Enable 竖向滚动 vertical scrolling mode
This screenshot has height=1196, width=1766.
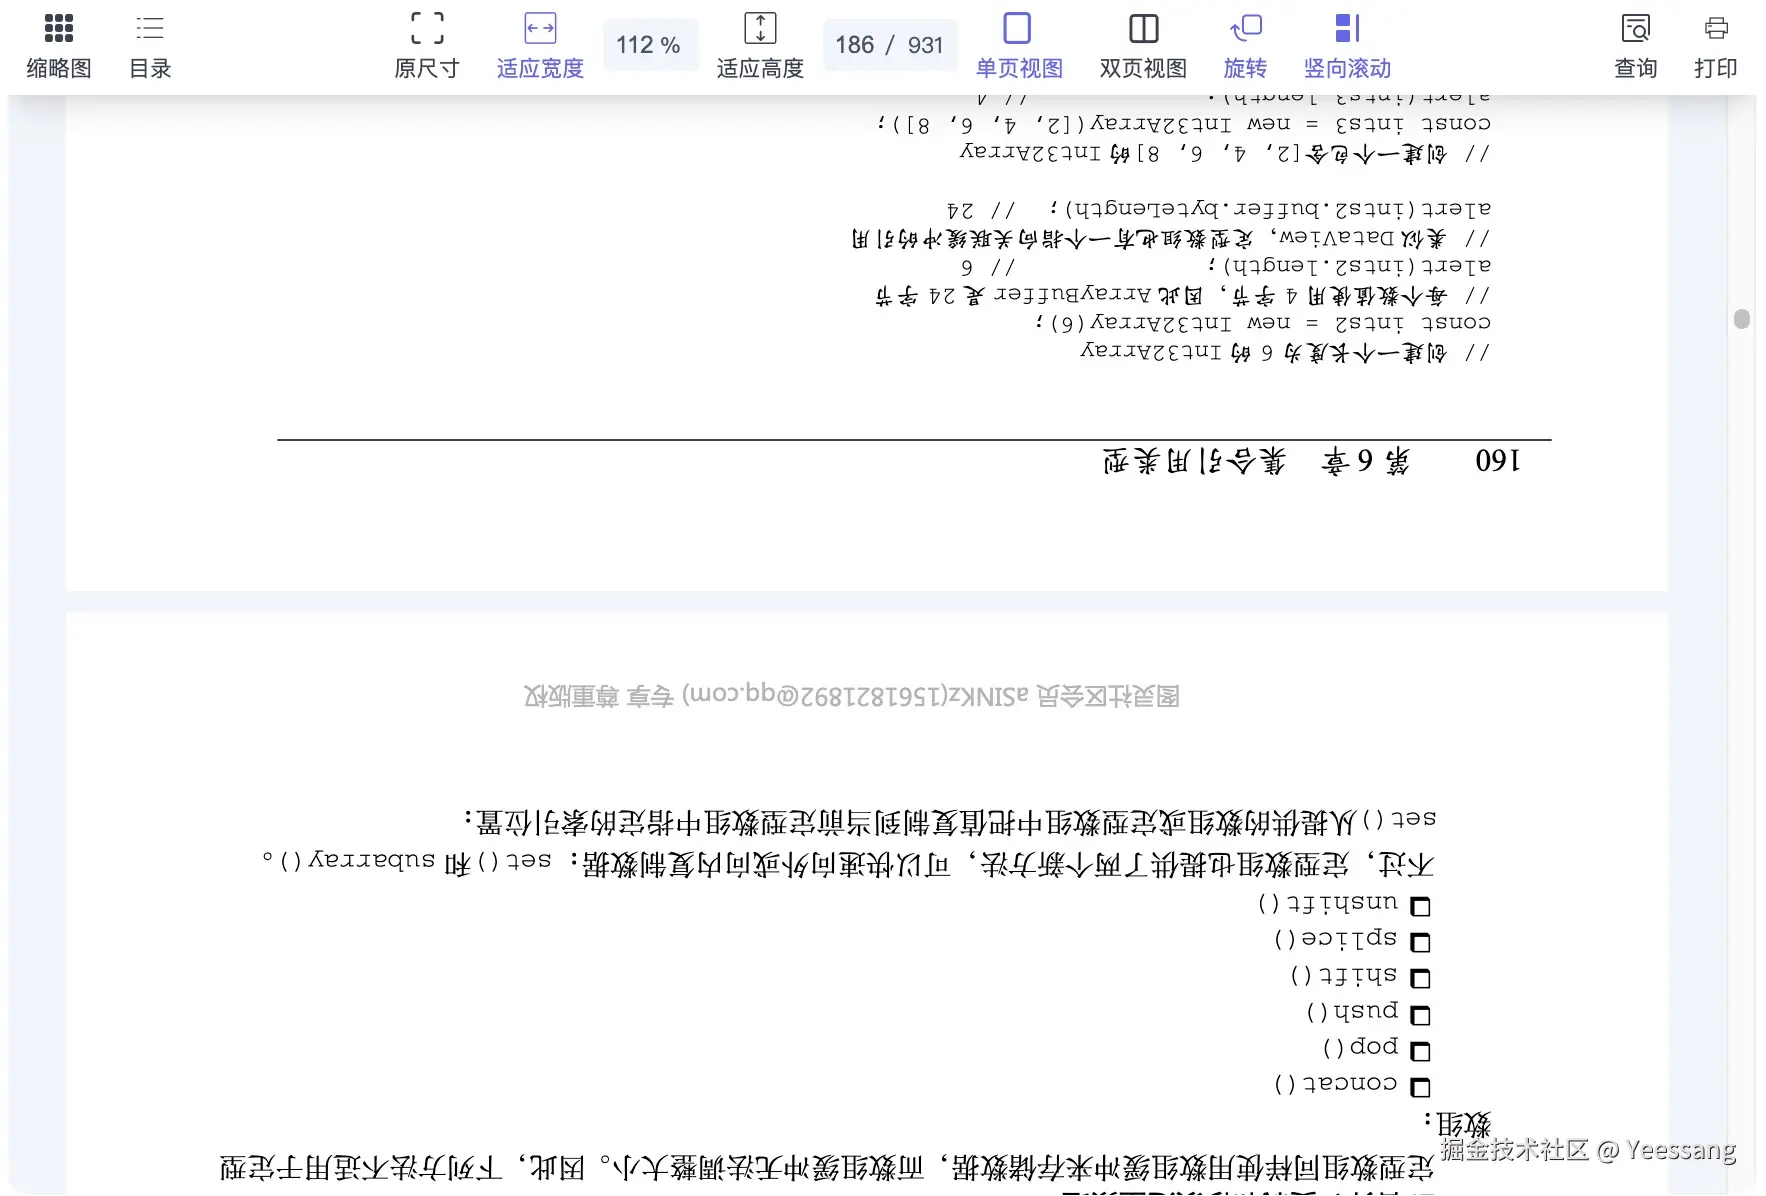click(1345, 45)
